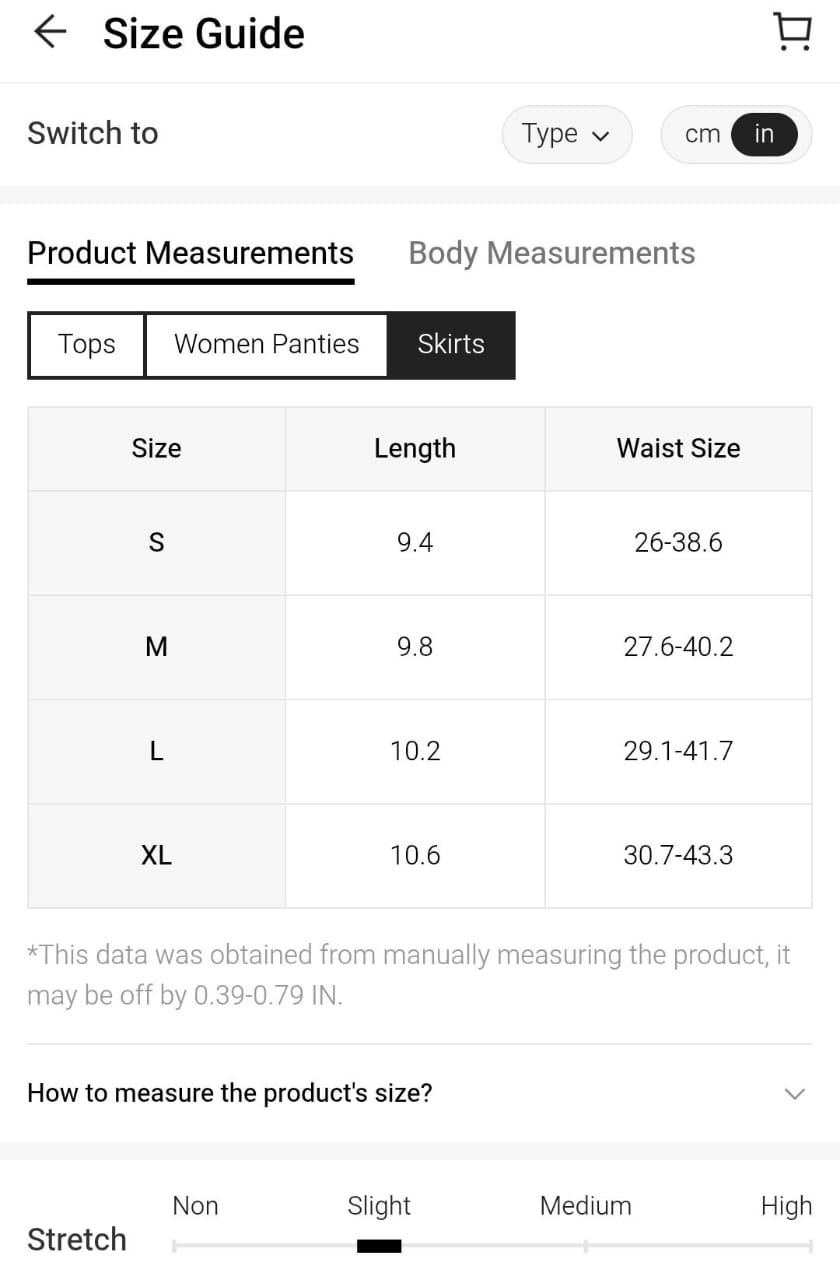This screenshot has height=1280, width=840.
Task: Click the Size column header
Action: click(156, 449)
